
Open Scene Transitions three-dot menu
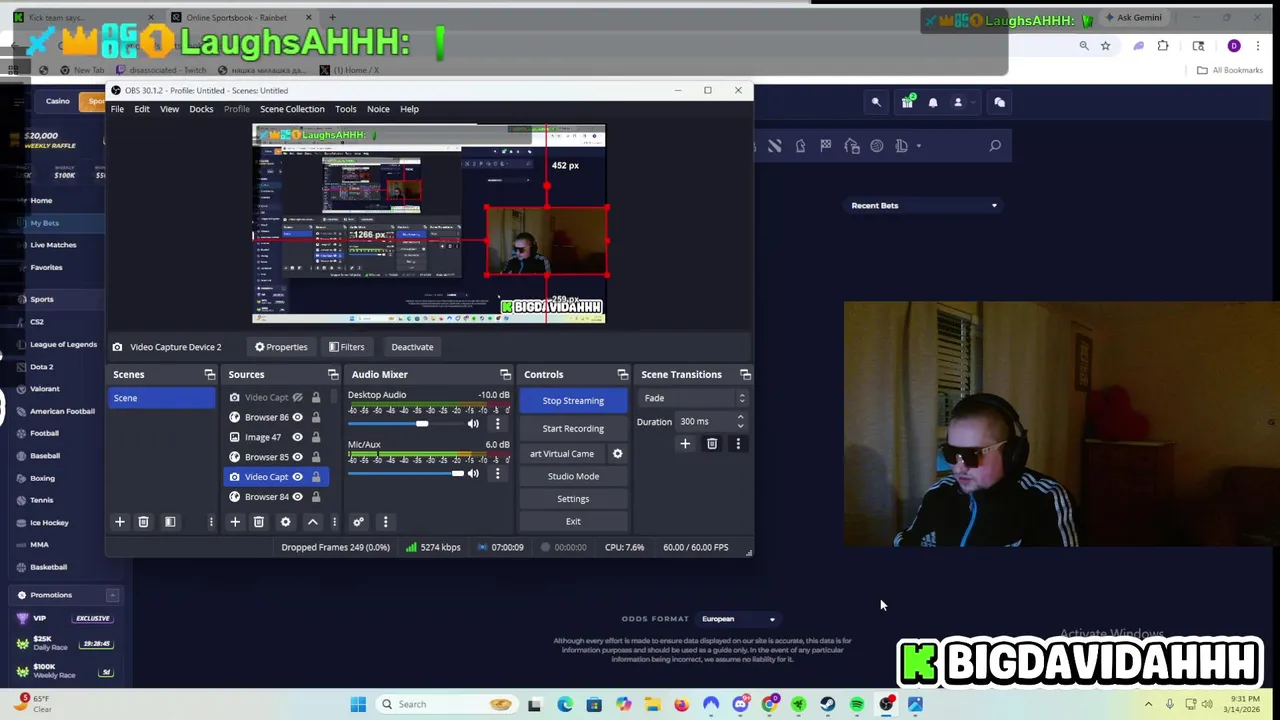pyautogui.click(x=738, y=444)
